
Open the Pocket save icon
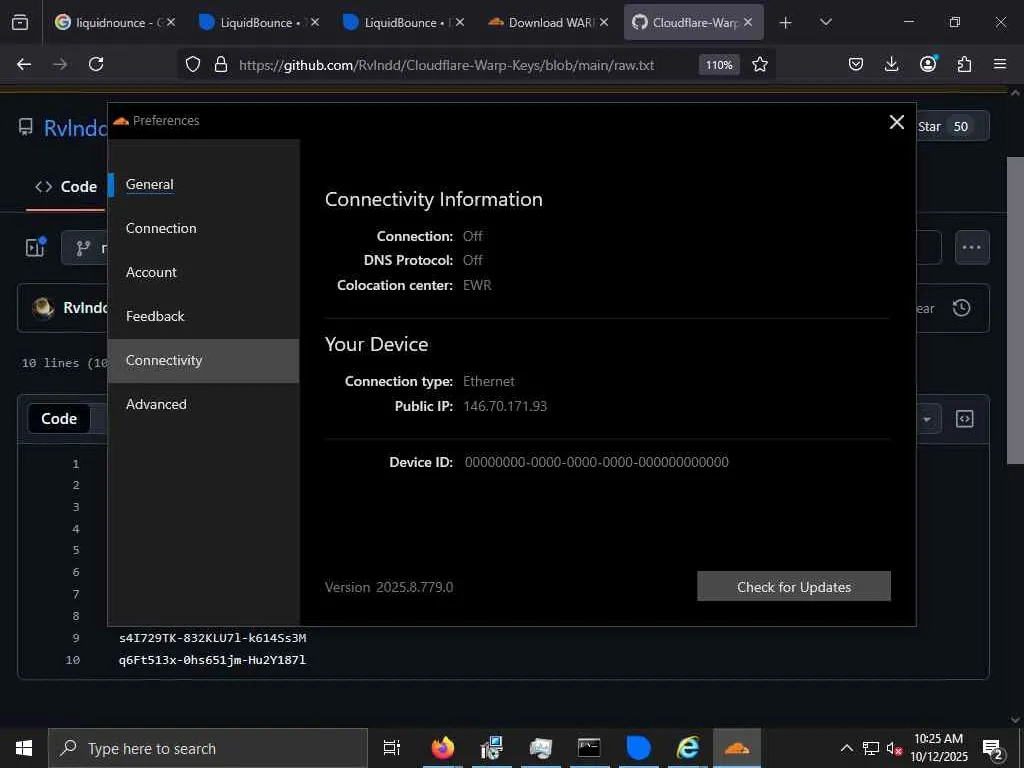(x=856, y=64)
